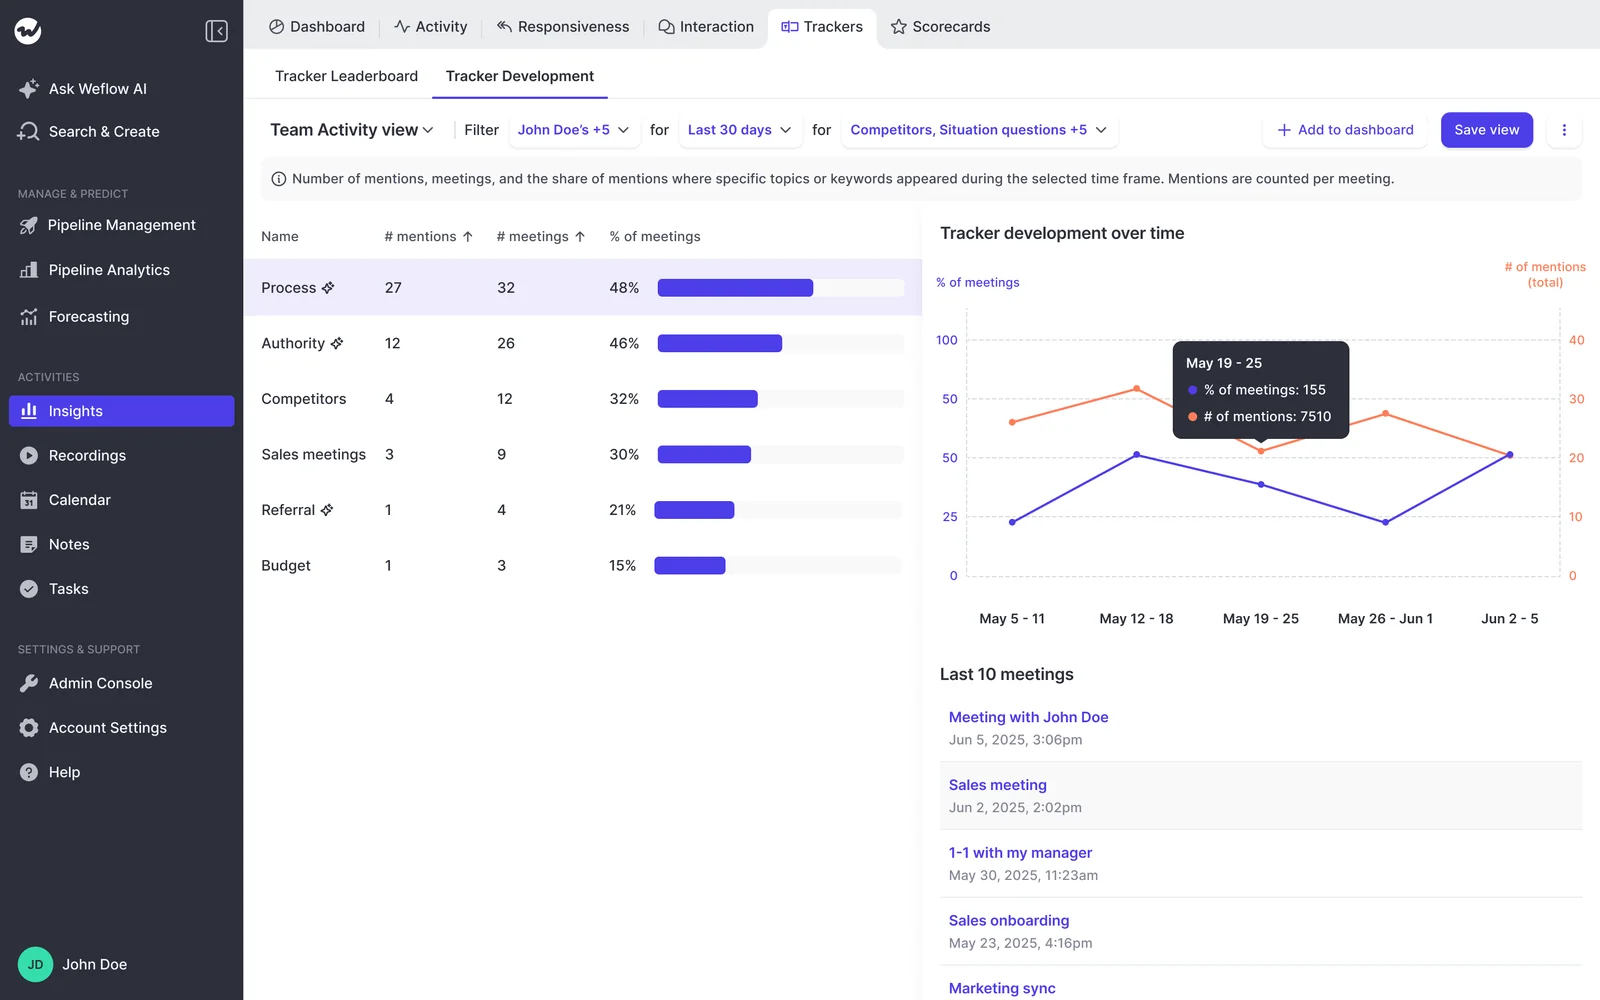Expand the Team Activity view dropdown
Image resolution: width=1600 pixels, height=1000 pixels.
pos(352,130)
